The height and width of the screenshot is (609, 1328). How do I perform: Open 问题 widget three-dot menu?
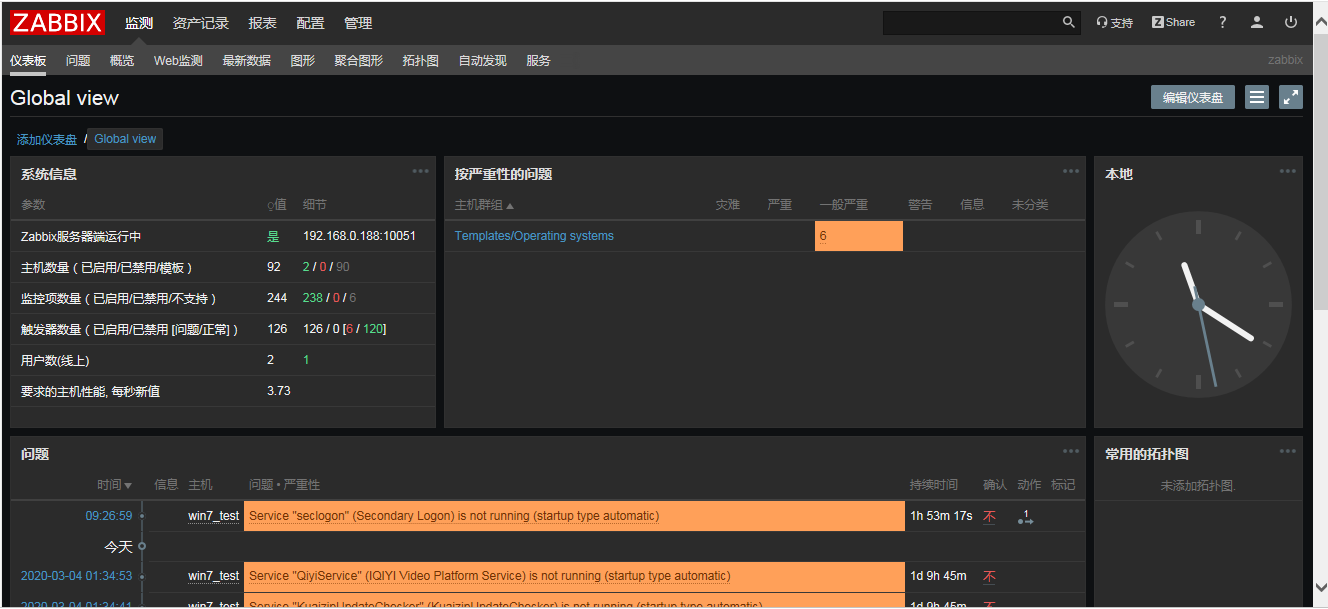(1071, 451)
